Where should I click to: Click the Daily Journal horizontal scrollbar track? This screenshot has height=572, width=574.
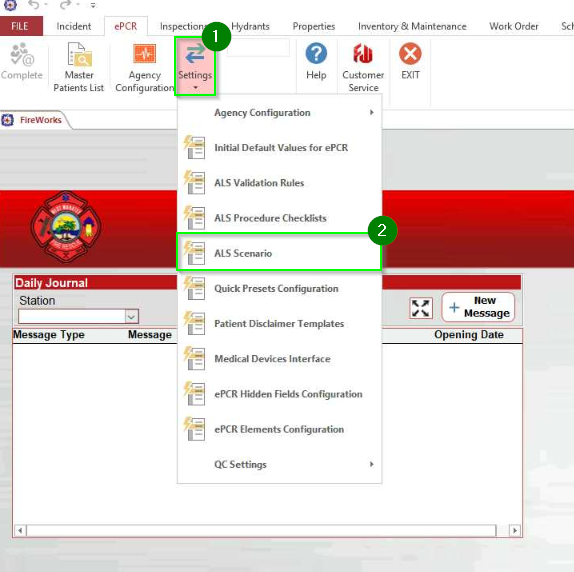click(261, 530)
